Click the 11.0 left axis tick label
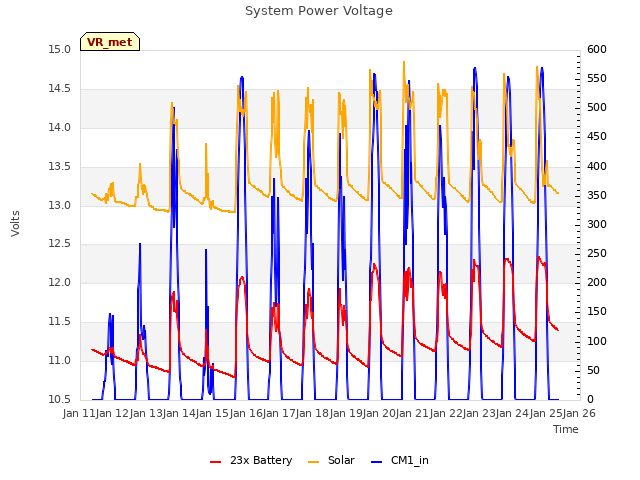 [x=60, y=360]
